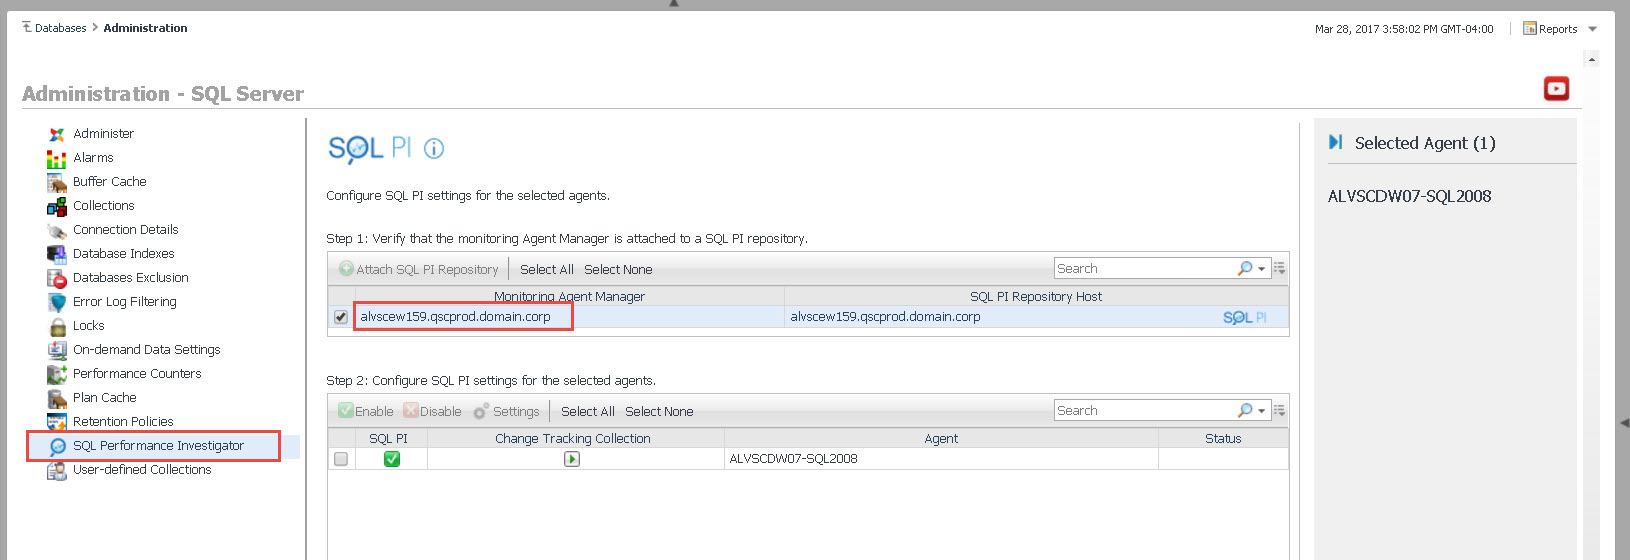This screenshot has width=1630, height=560.
Task: Click Select None in Step 1 toolbar
Action: tap(618, 270)
